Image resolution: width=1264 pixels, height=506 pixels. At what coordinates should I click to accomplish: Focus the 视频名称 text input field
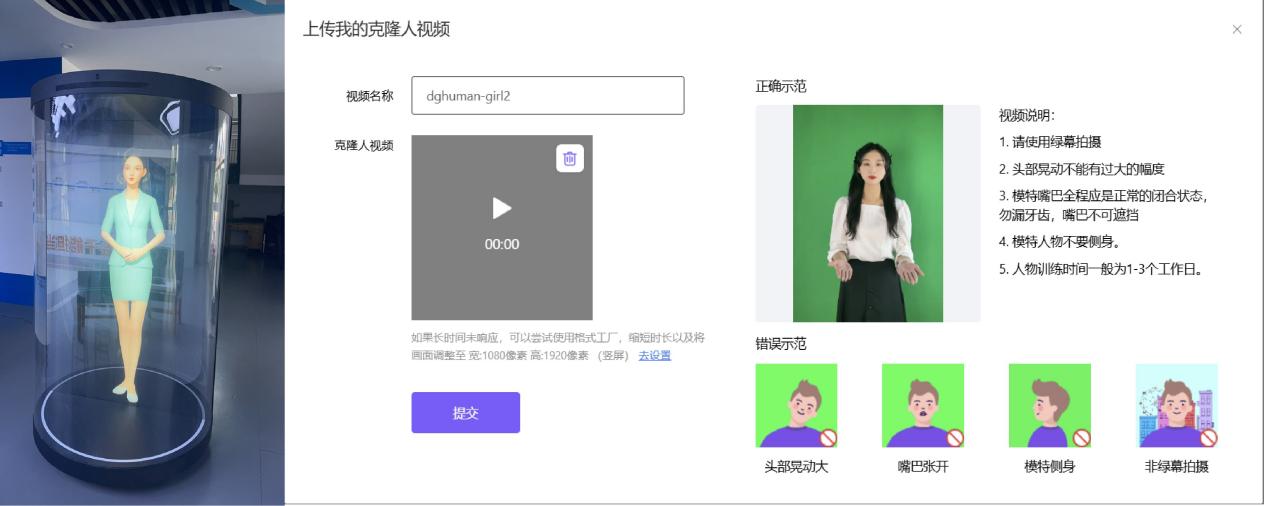(x=547, y=96)
